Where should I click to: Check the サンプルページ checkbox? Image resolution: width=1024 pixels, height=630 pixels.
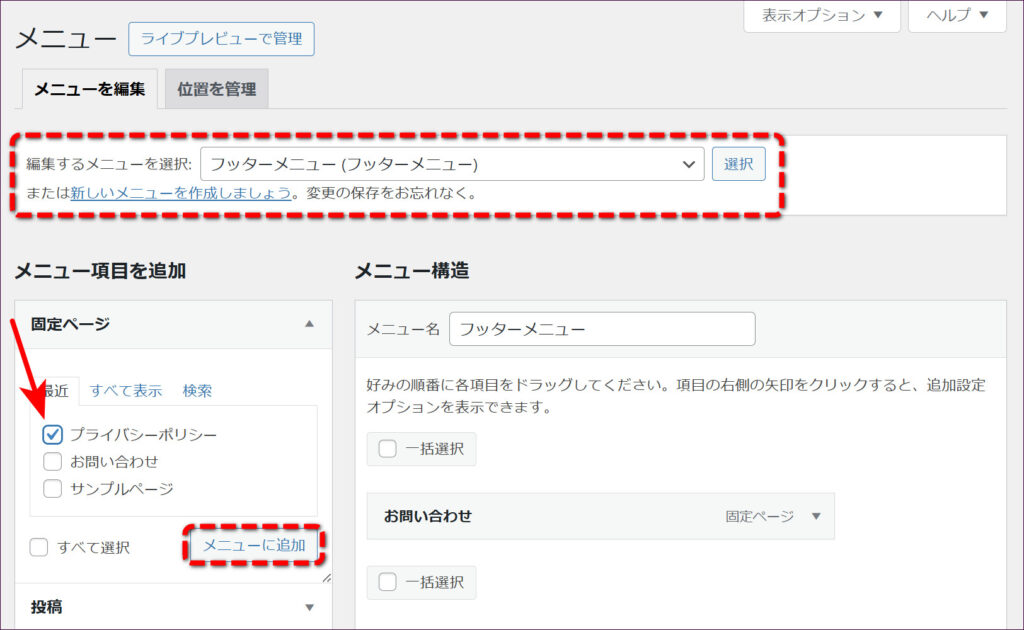point(53,489)
